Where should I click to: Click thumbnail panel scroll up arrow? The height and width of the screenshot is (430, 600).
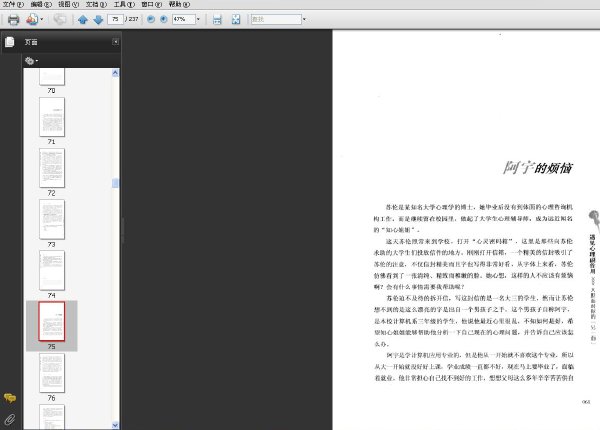tap(115, 73)
